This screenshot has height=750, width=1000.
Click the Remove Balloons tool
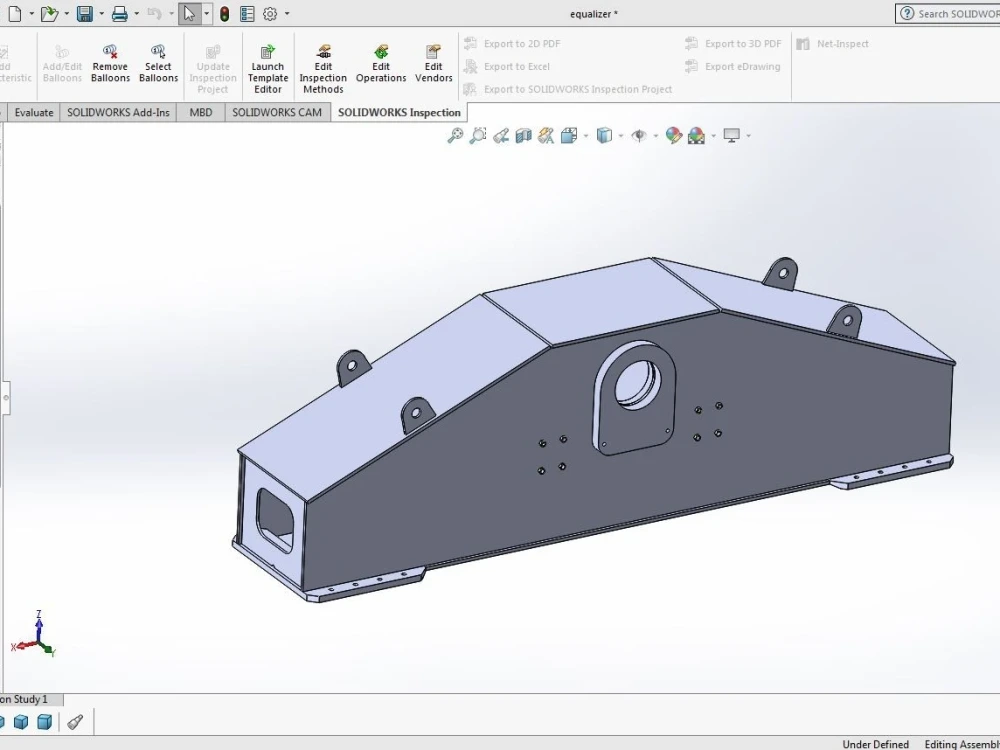tap(110, 64)
